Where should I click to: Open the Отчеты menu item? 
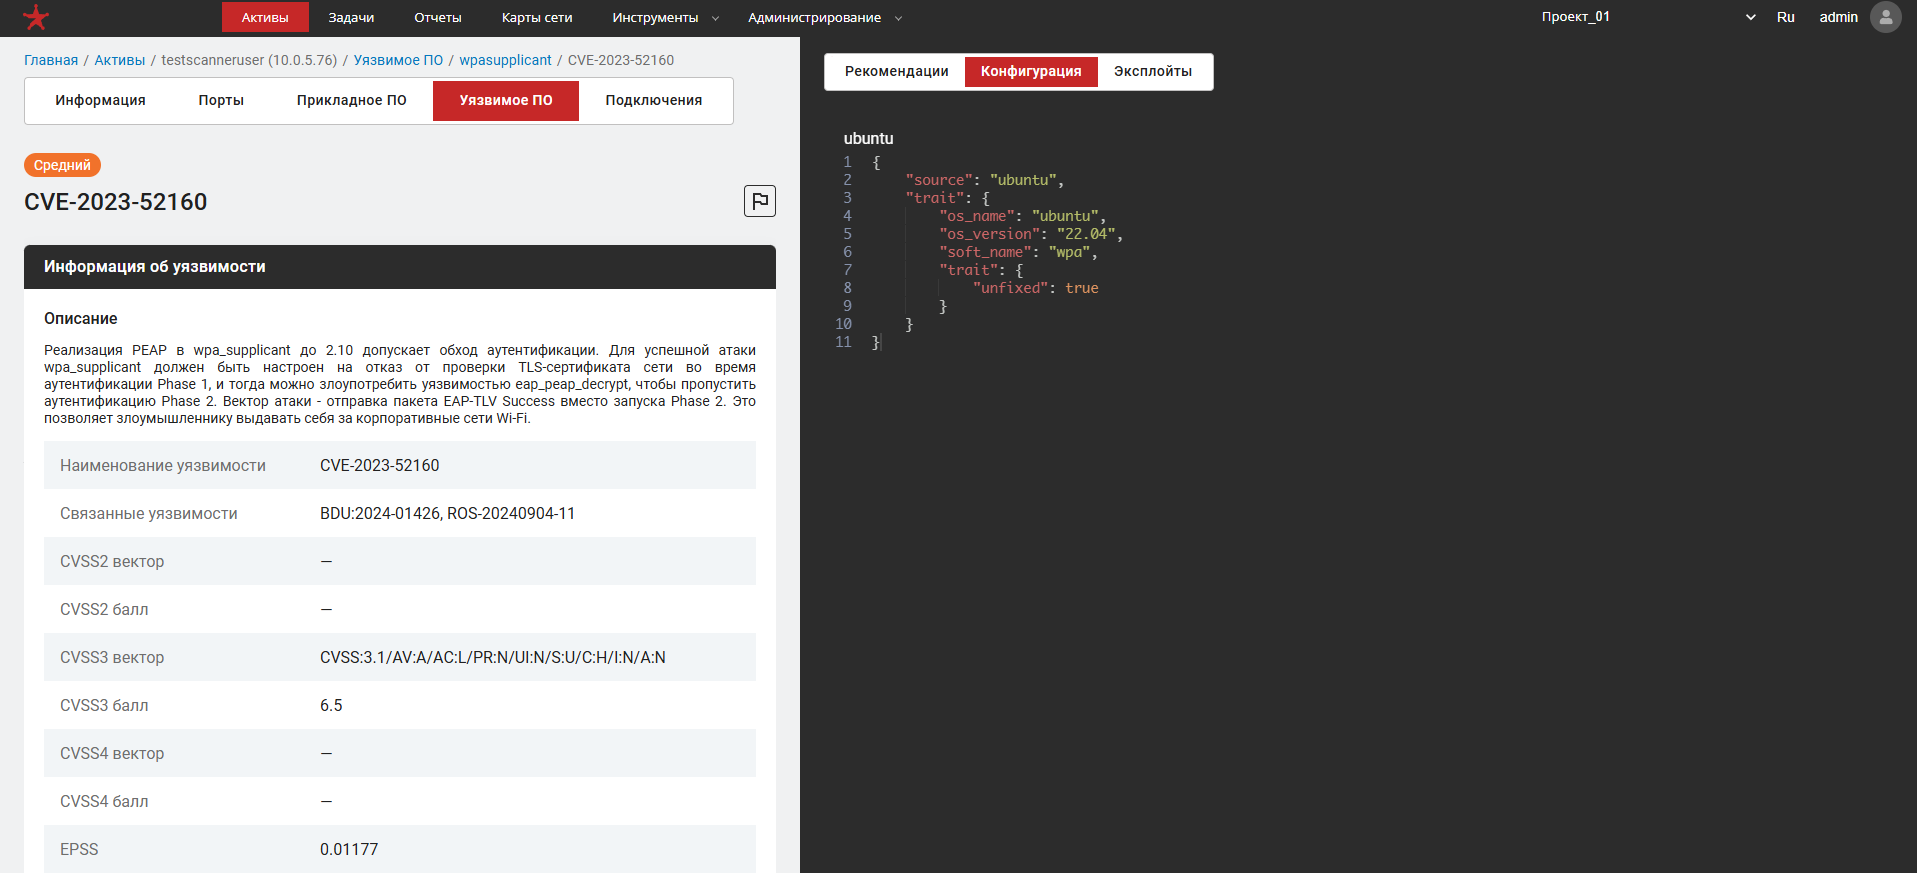tap(438, 17)
